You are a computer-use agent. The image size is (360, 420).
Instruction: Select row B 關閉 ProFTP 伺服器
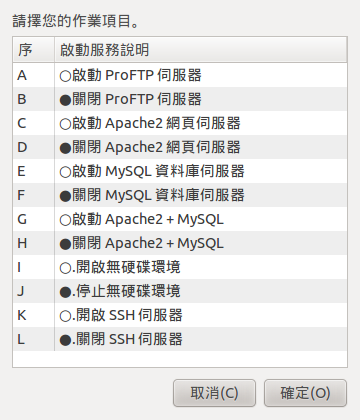coord(180,99)
